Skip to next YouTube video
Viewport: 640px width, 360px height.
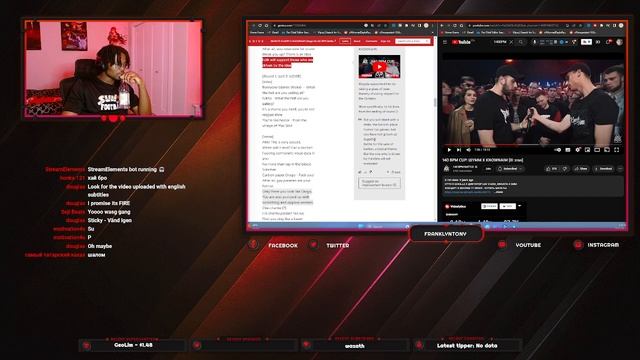click(x=458, y=150)
